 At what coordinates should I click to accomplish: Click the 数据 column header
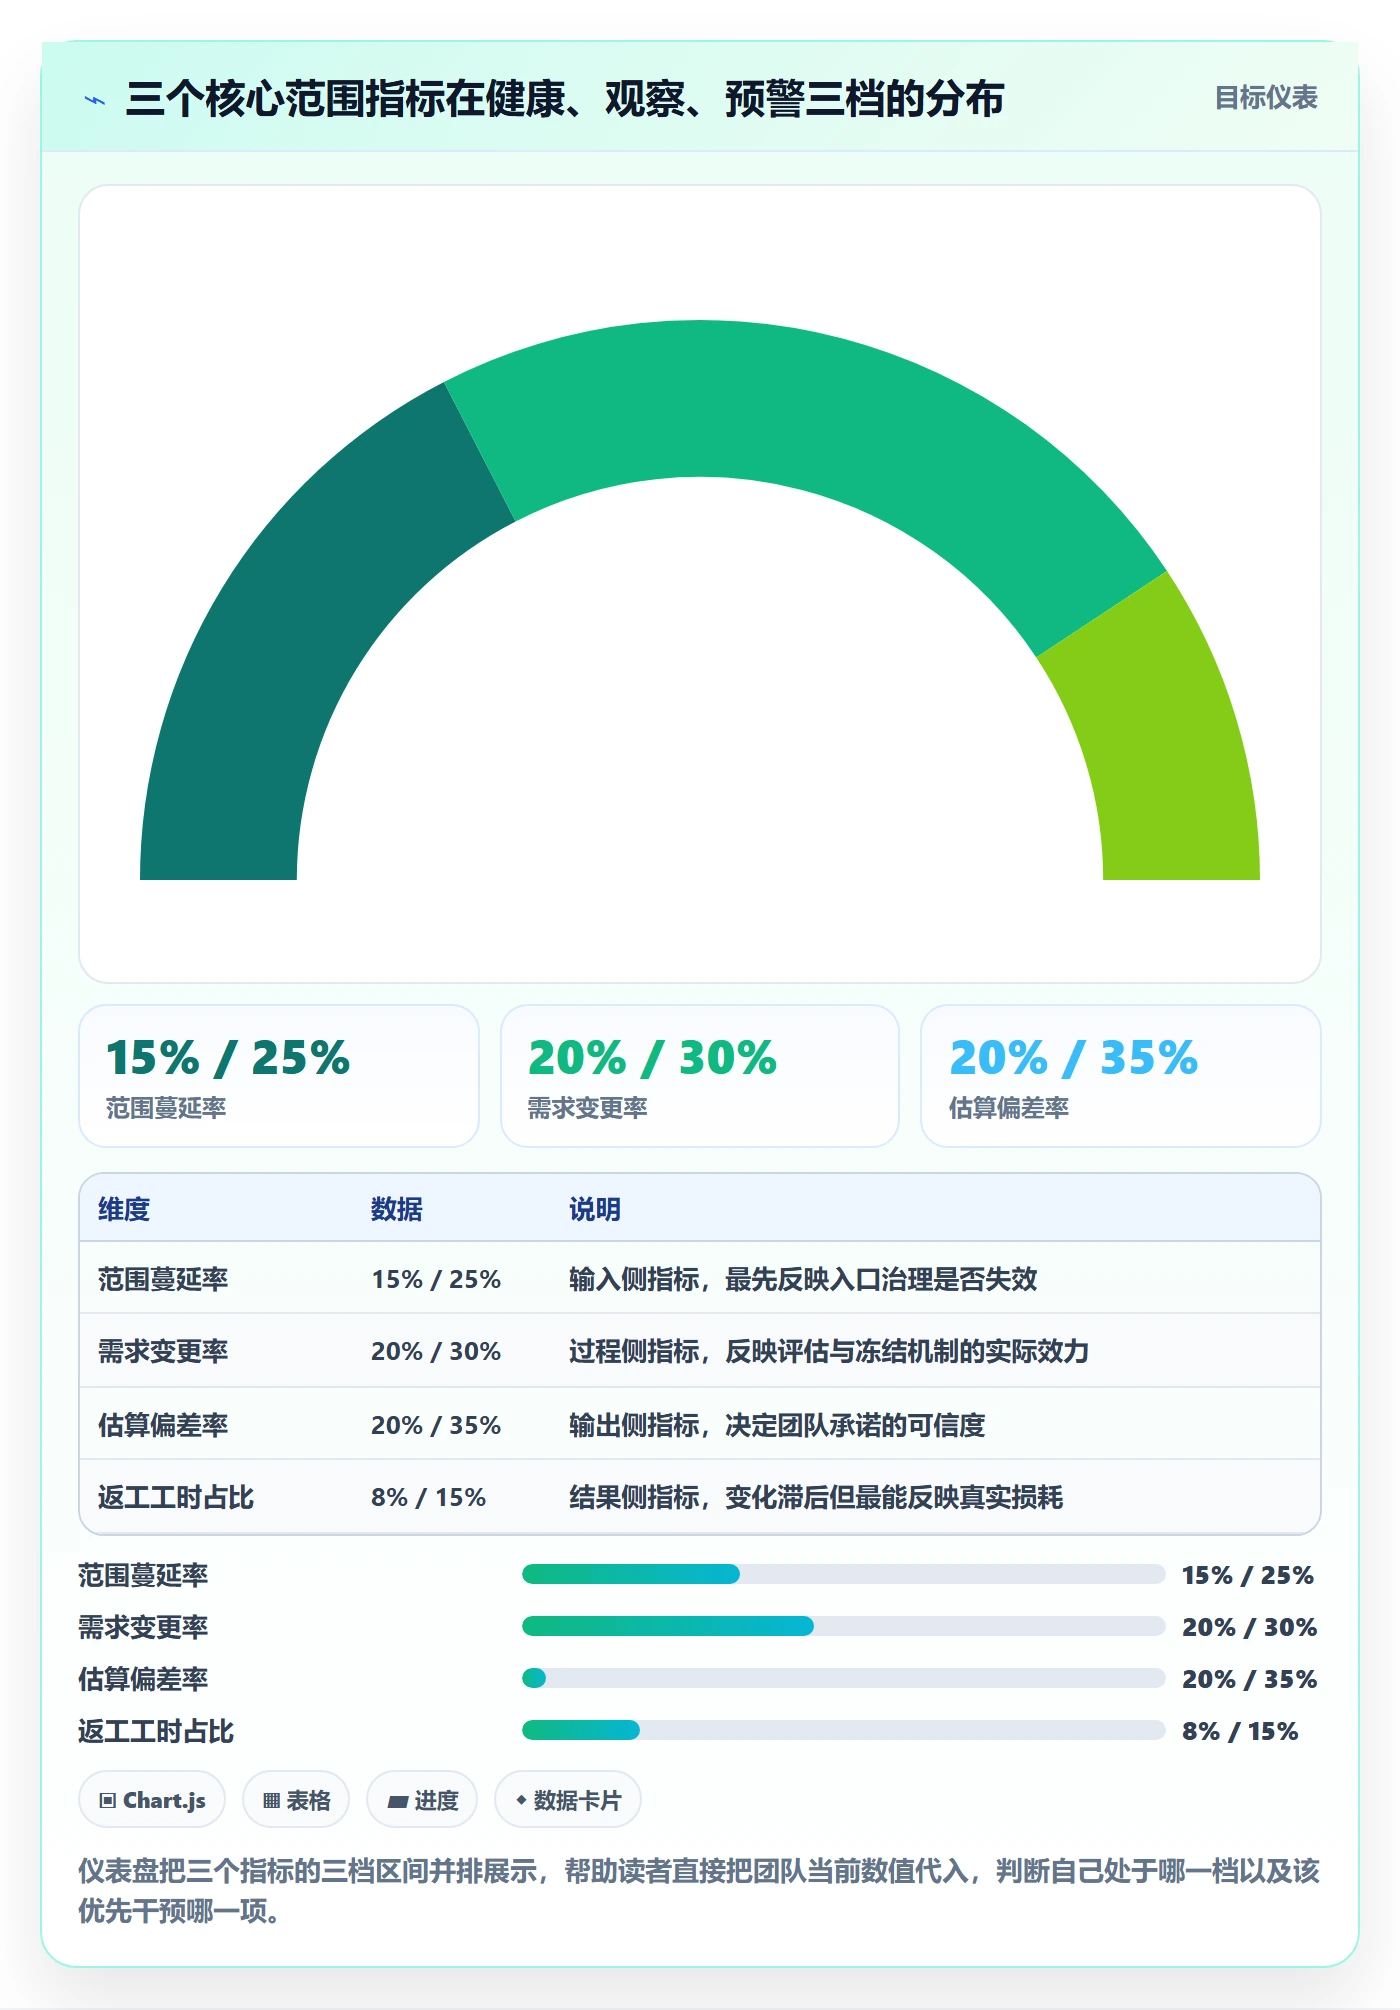click(x=397, y=1209)
